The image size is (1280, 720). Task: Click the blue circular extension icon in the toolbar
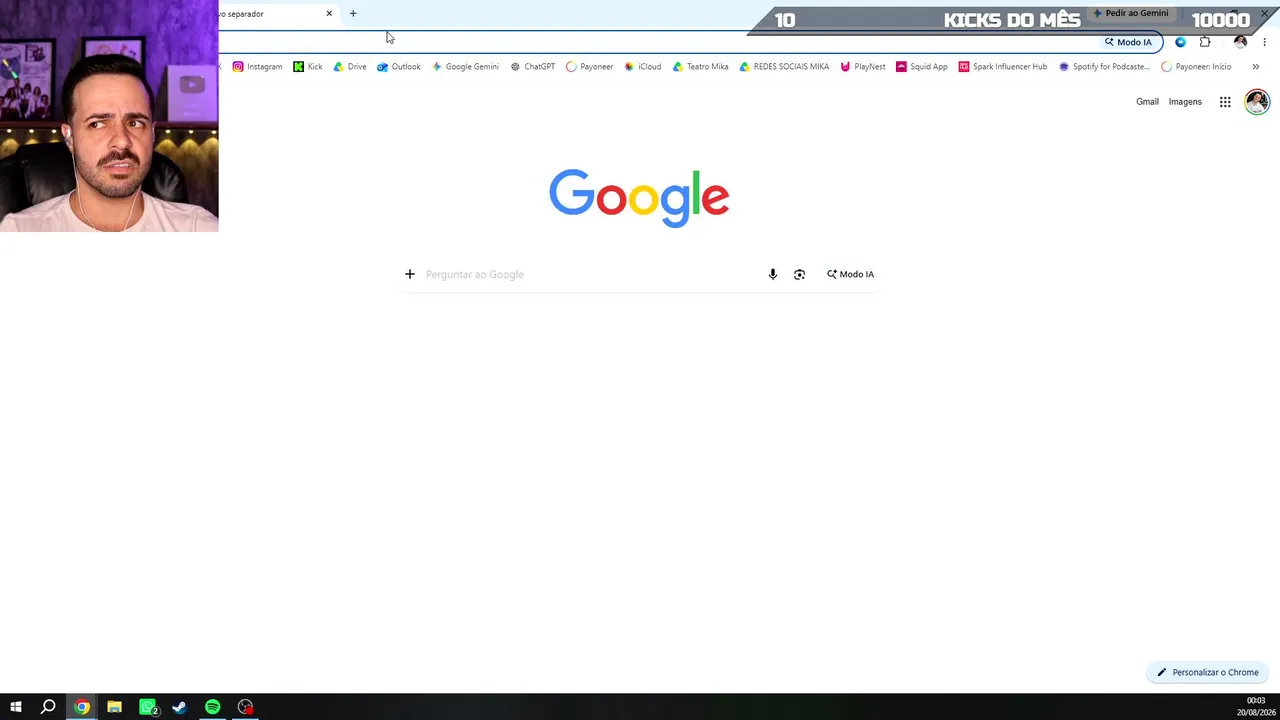click(1181, 42)
